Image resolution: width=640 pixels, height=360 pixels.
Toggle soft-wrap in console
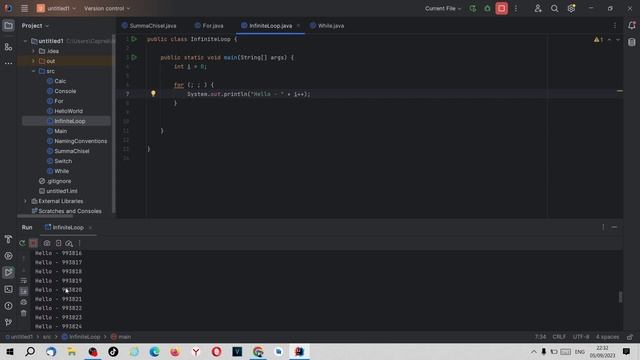pyautogui.click(x=24, y=281)
